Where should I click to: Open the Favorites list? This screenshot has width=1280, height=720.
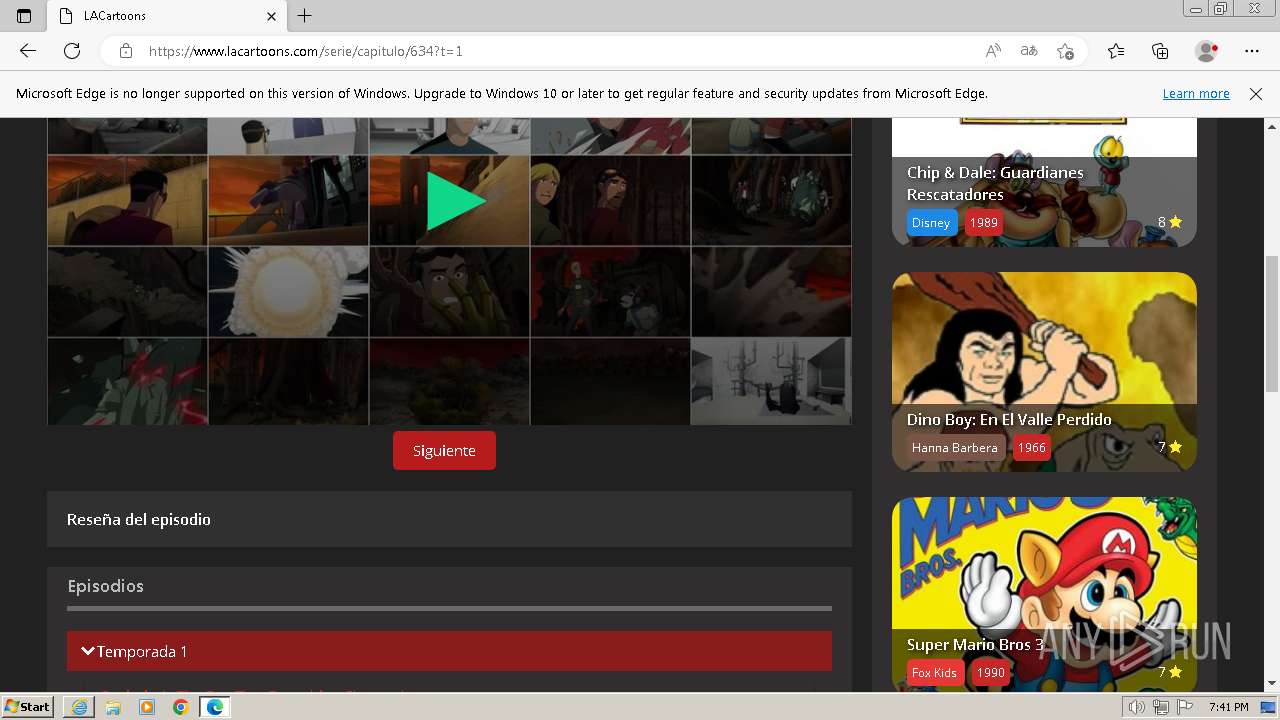pyautogui.click(x=1116, y=51)
